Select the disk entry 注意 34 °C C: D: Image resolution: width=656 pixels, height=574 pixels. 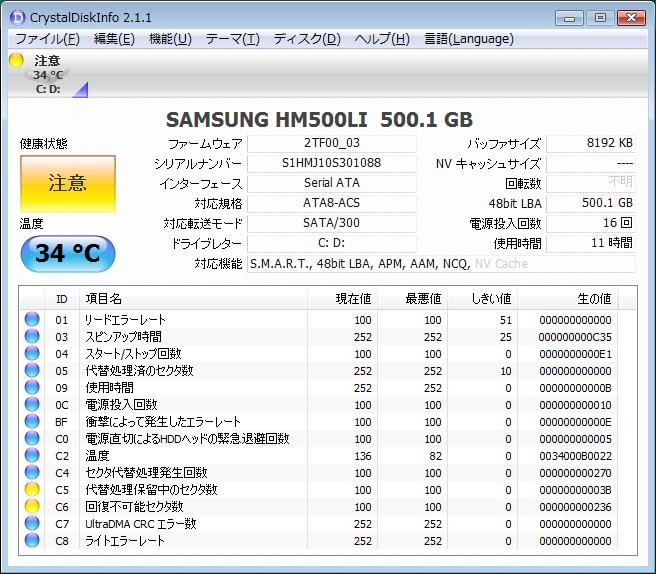point(48,74)
